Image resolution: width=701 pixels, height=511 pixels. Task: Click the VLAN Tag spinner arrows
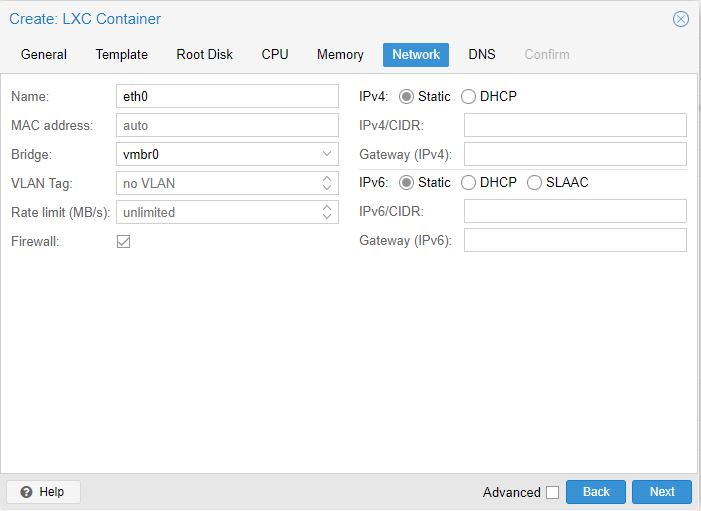(x=327, y=184)
